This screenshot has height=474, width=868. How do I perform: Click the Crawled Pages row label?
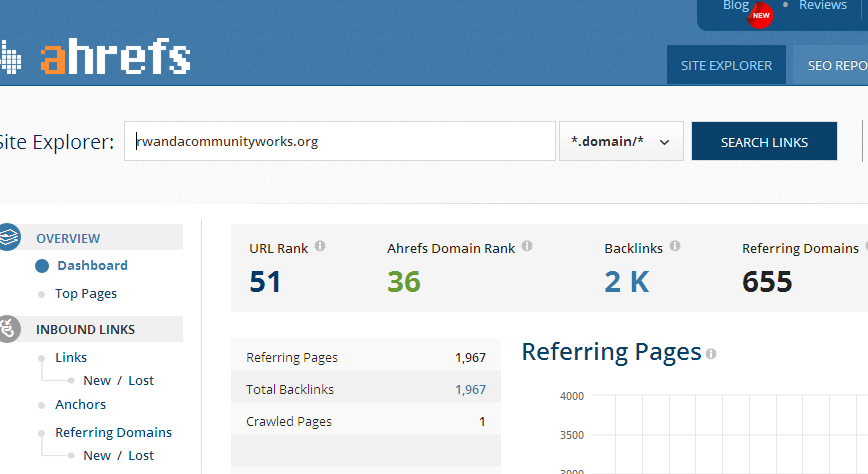pyautogui.click(x=289, y=421)
